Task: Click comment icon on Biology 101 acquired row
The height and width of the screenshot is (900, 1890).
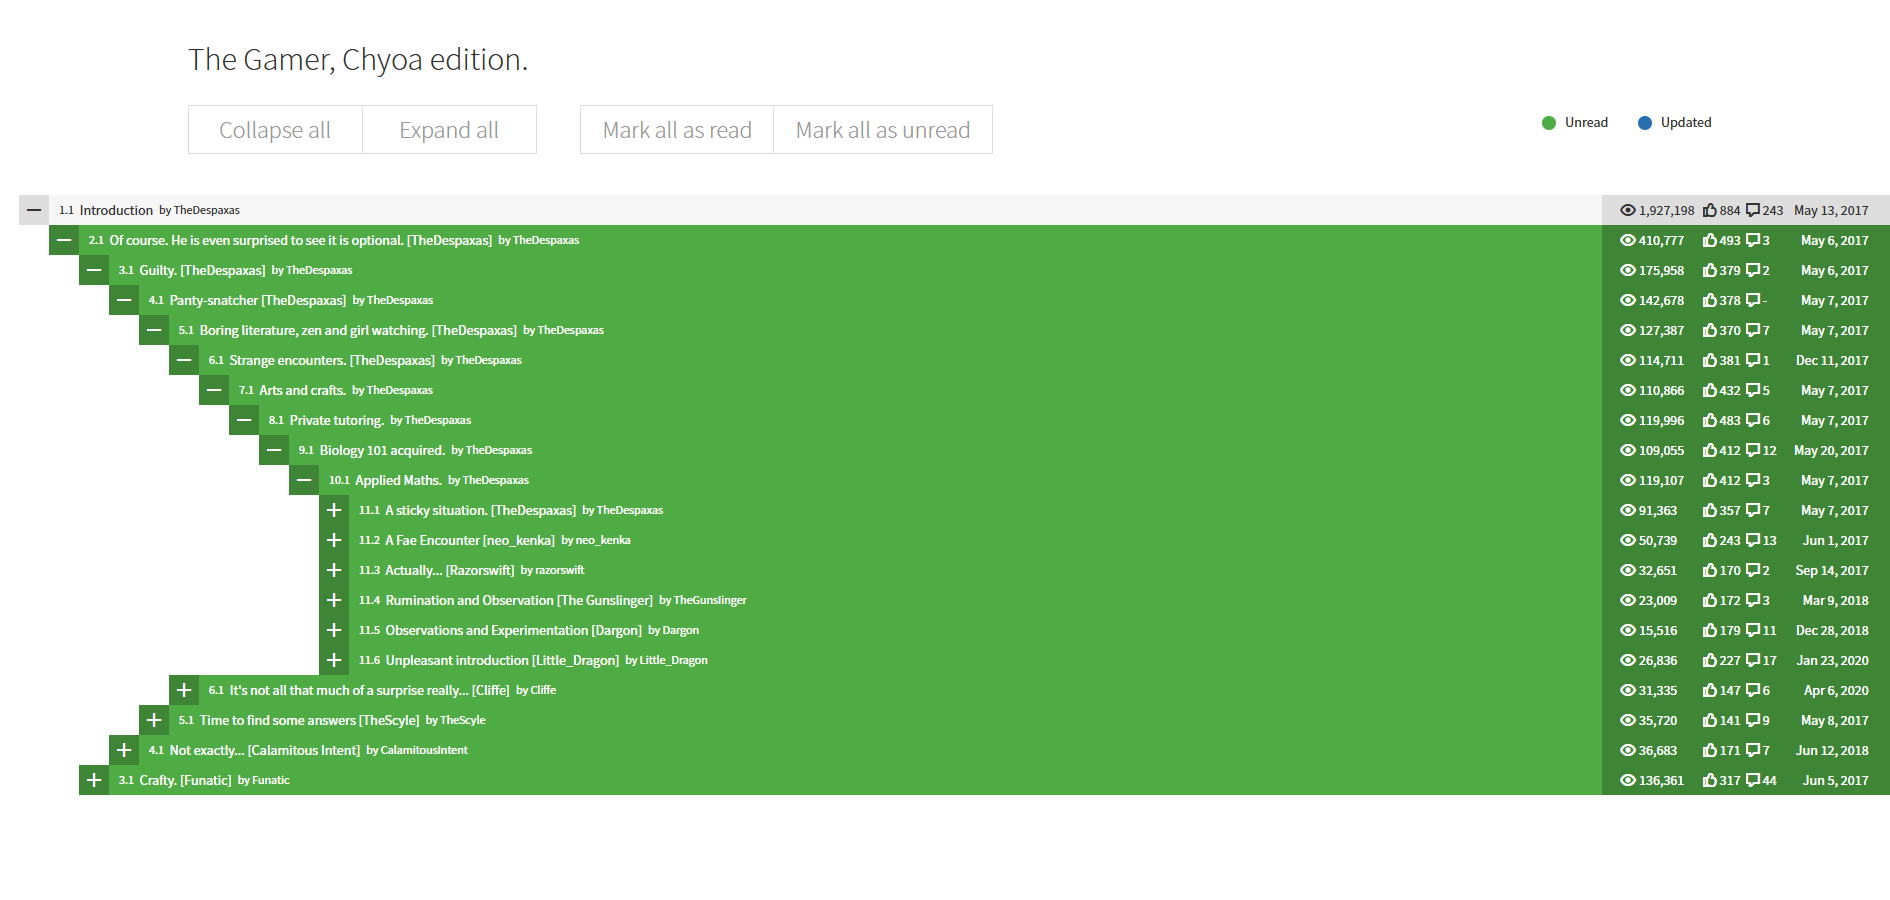Action: (1752, 450)
